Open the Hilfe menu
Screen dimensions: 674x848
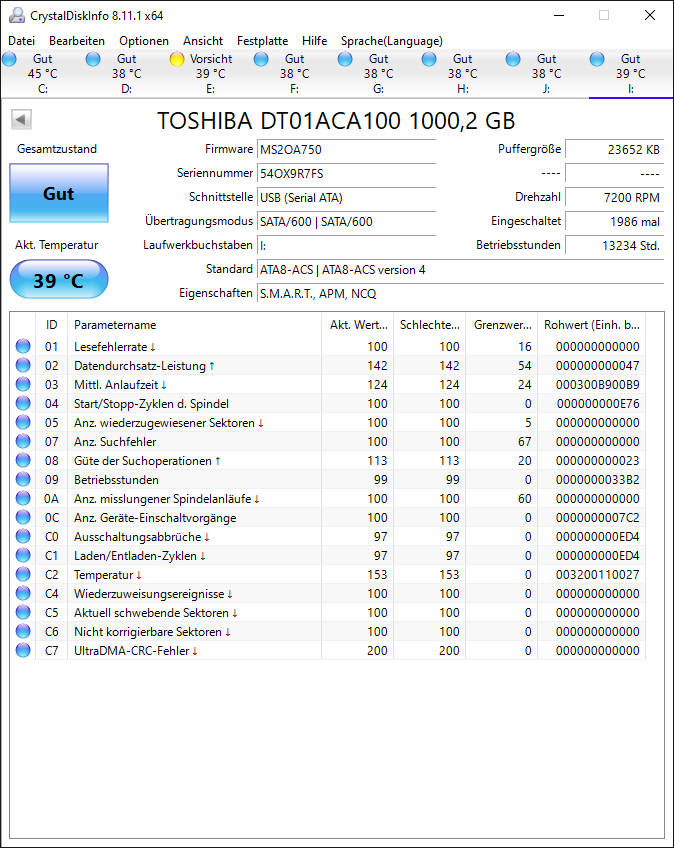pos(314,41)
